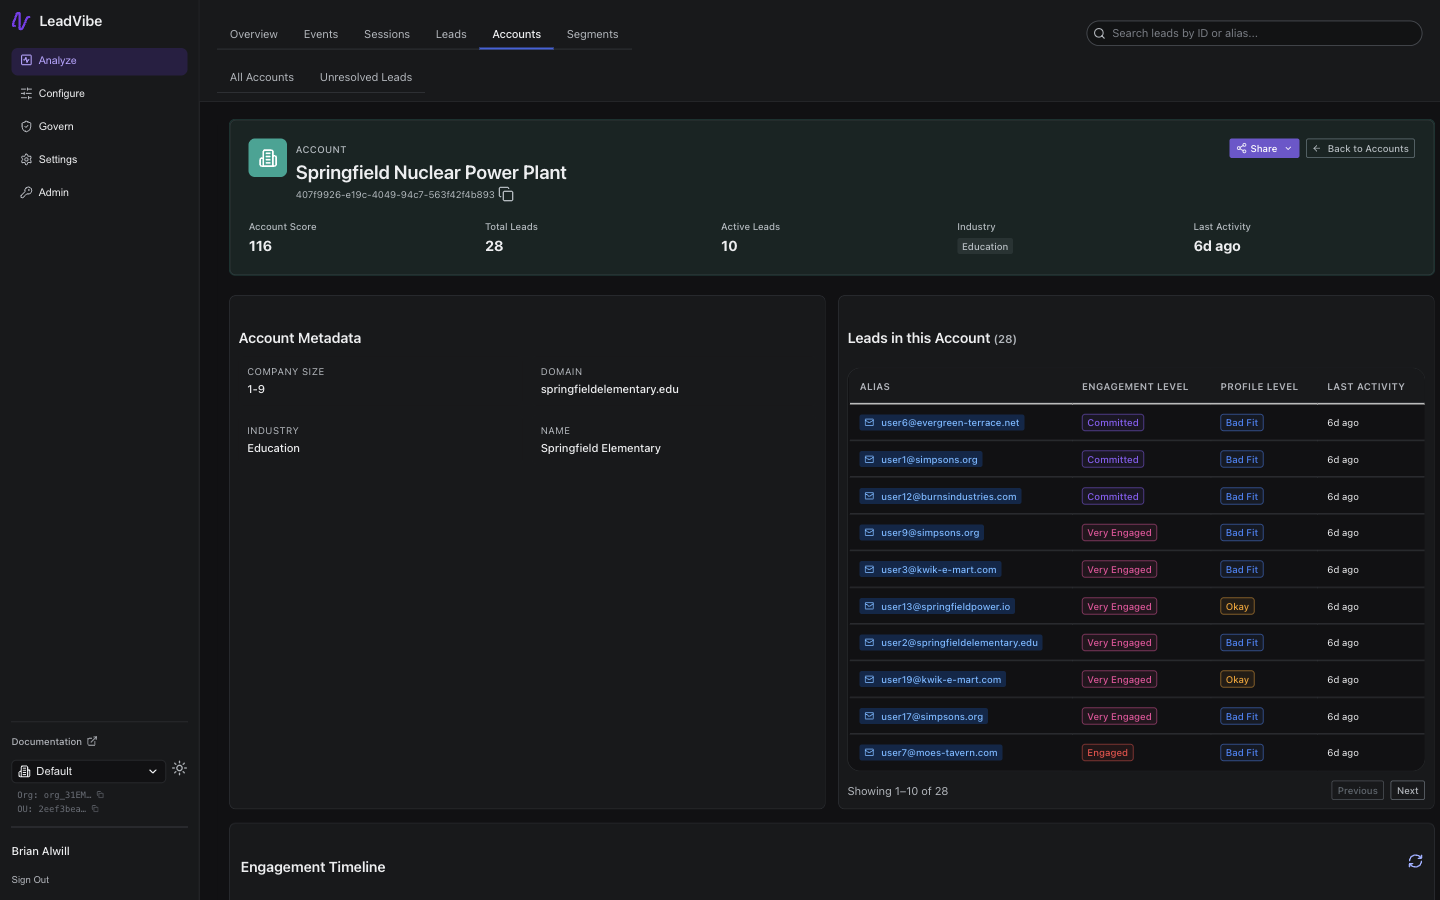The height and width of the screenshot is (900, 1440).
Task: Refresh the Engagement Timeline panel
Action: pos(1415,861)
